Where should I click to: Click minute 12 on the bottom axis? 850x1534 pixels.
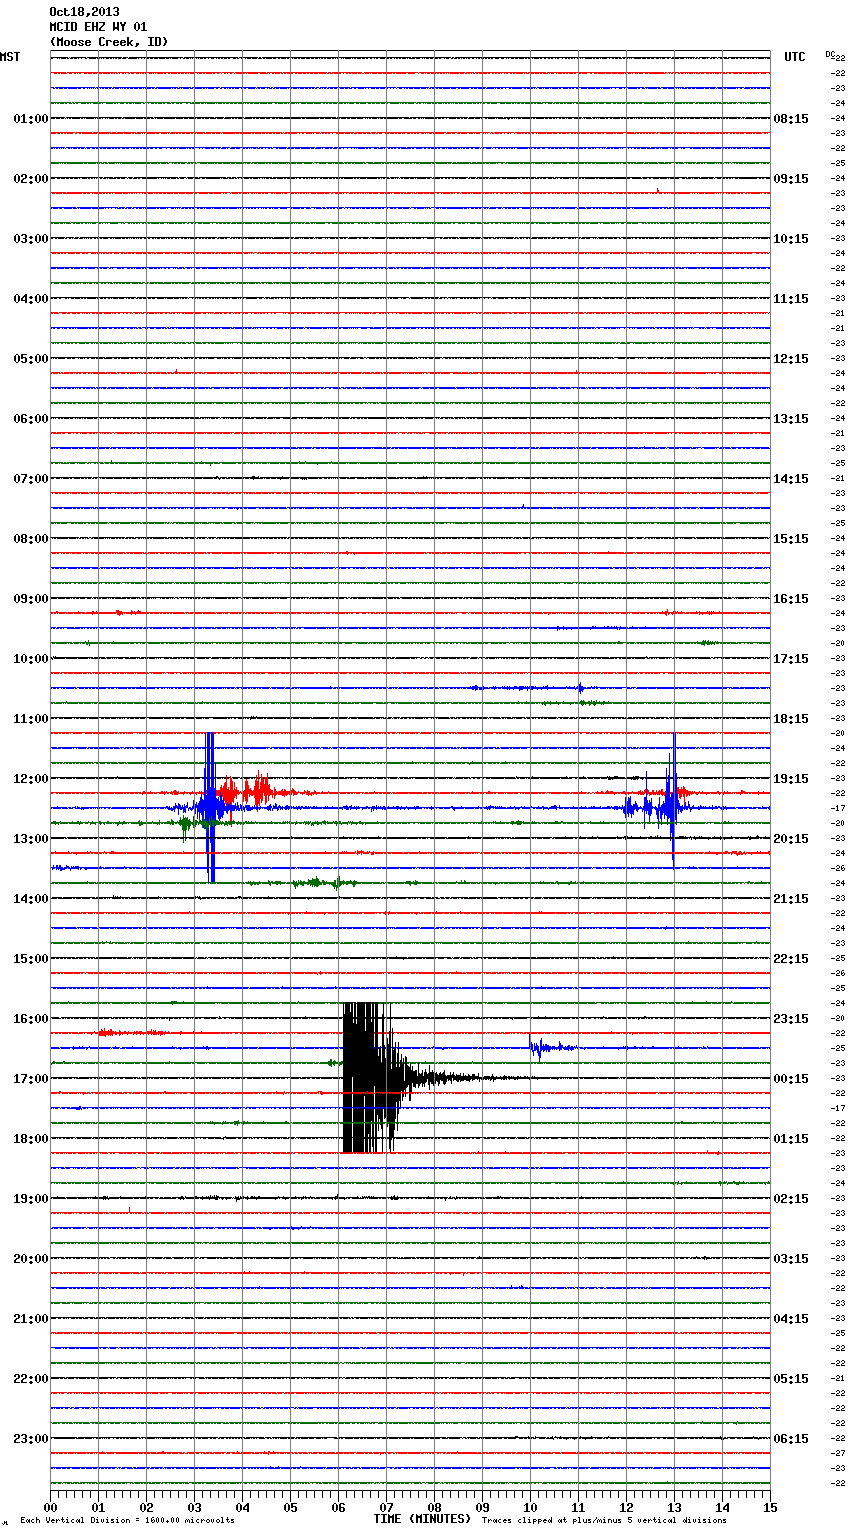(x=627, y=1506)
